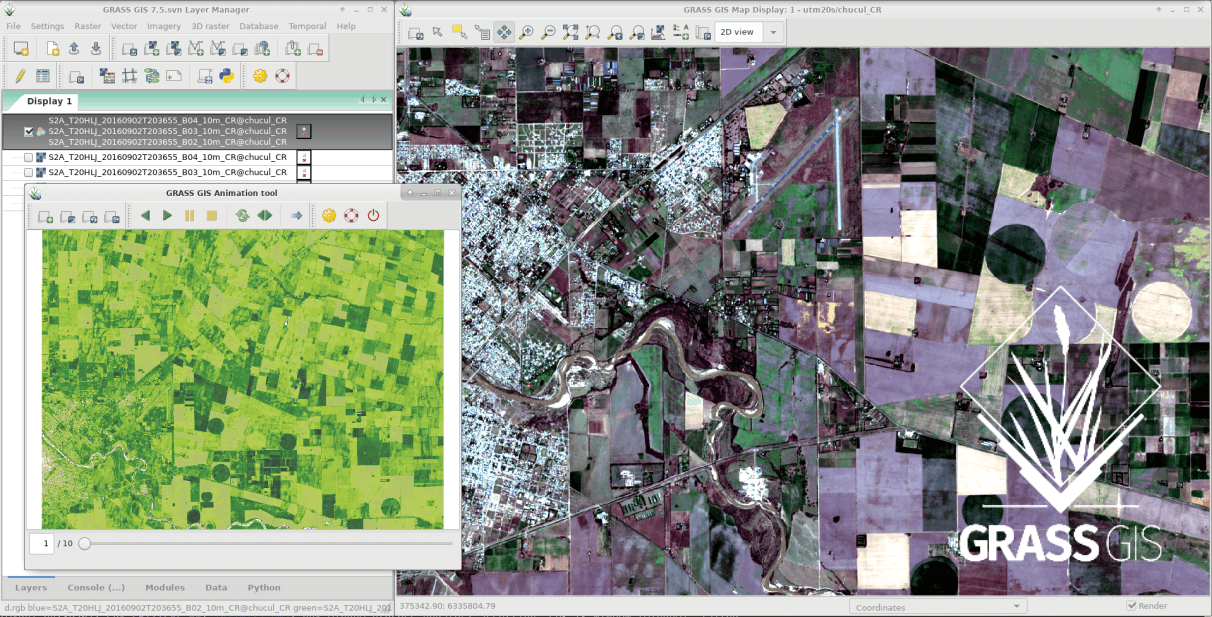1212x617 pixels.
Task: Toggle play forward and backward mode
Action: pos(264,215)
